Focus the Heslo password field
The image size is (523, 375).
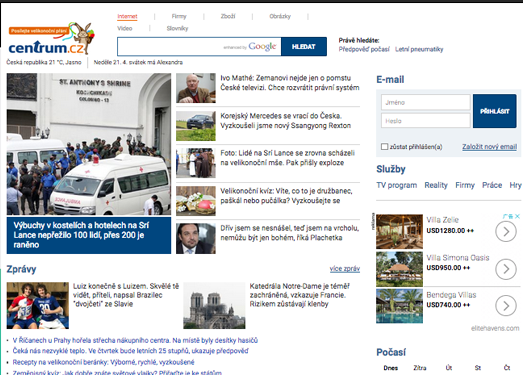pyautogui.click(x=426, y=121)
